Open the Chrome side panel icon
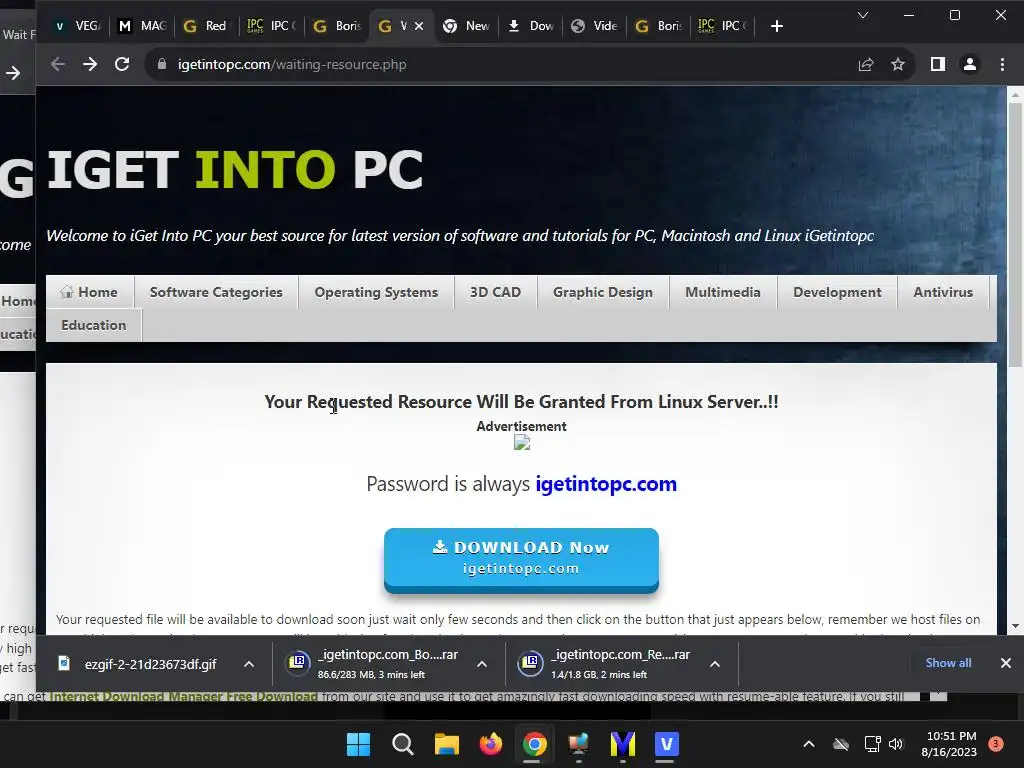This screenshot has width=1024, height=768. pyautogui.click(x=938, y=64)
